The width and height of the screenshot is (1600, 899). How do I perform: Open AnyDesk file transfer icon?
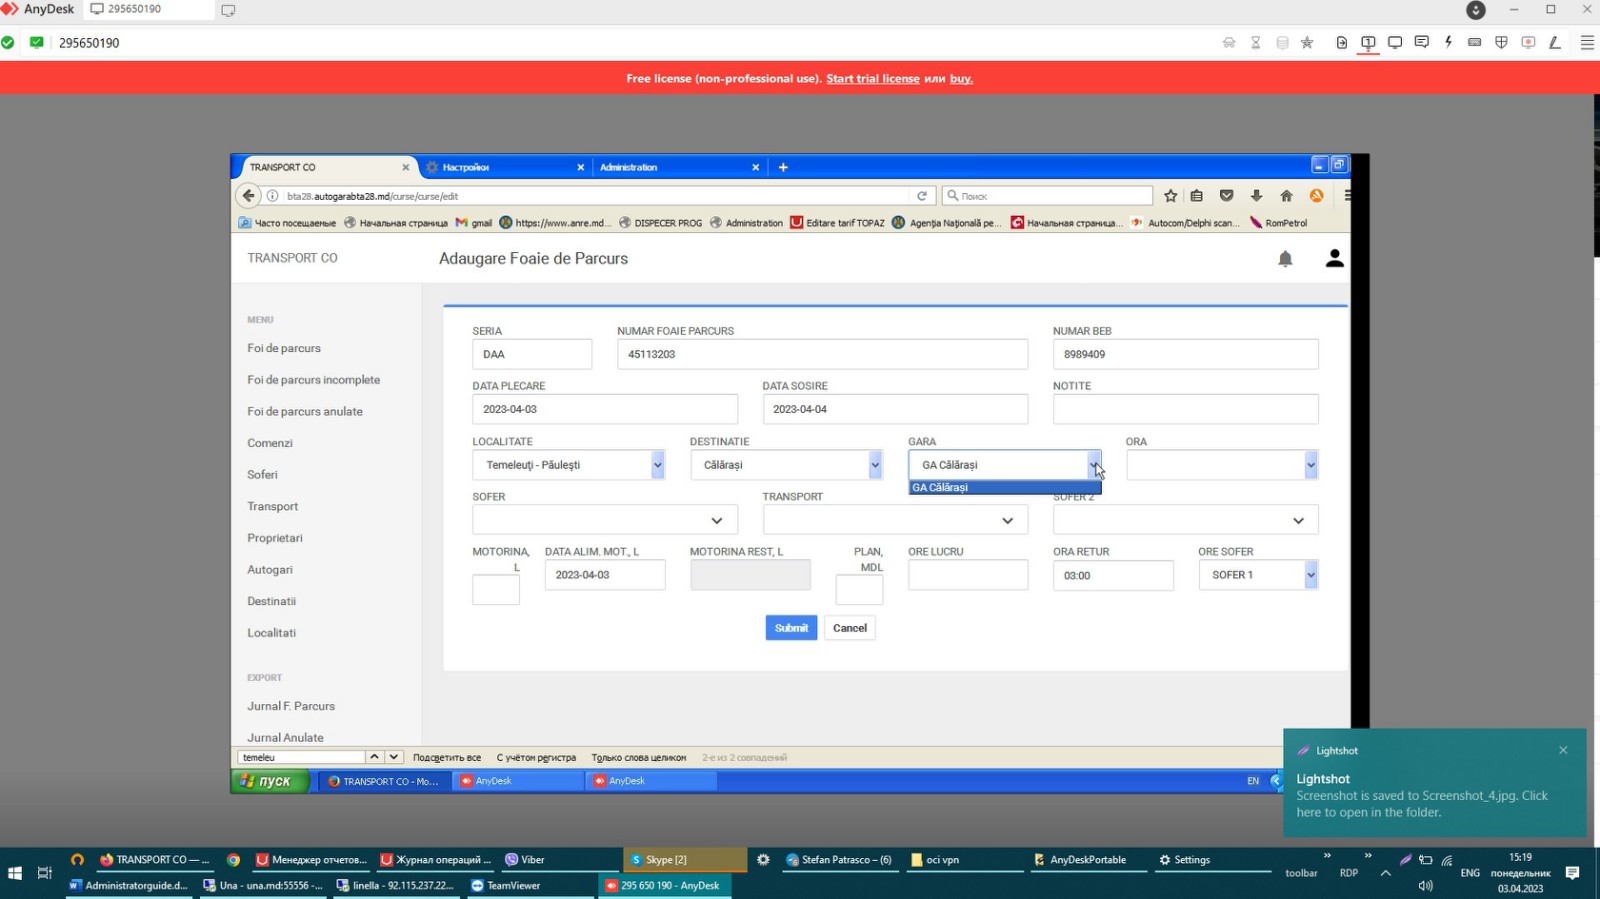[x=1341, y=42]
